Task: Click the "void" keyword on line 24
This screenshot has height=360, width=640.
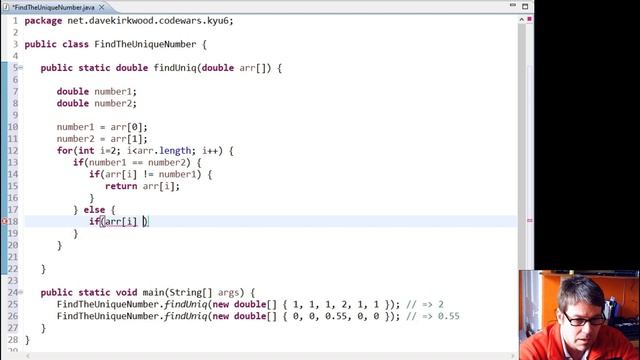Action: click(126, 292)
